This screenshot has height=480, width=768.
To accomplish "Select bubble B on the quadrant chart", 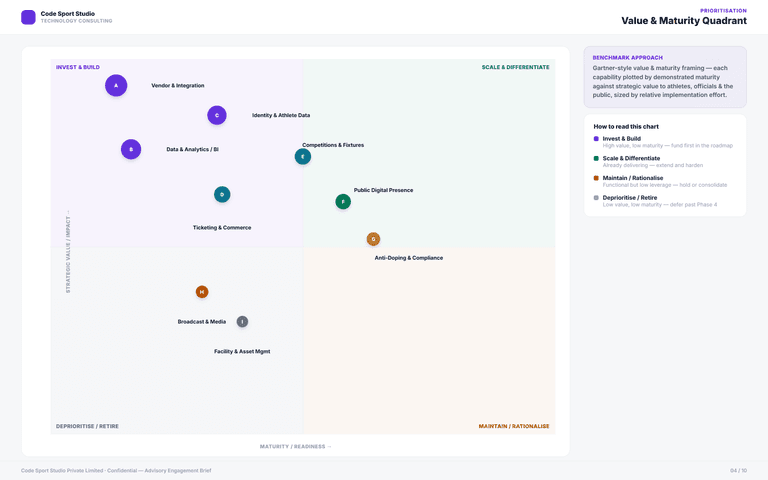I will point(131,149).
